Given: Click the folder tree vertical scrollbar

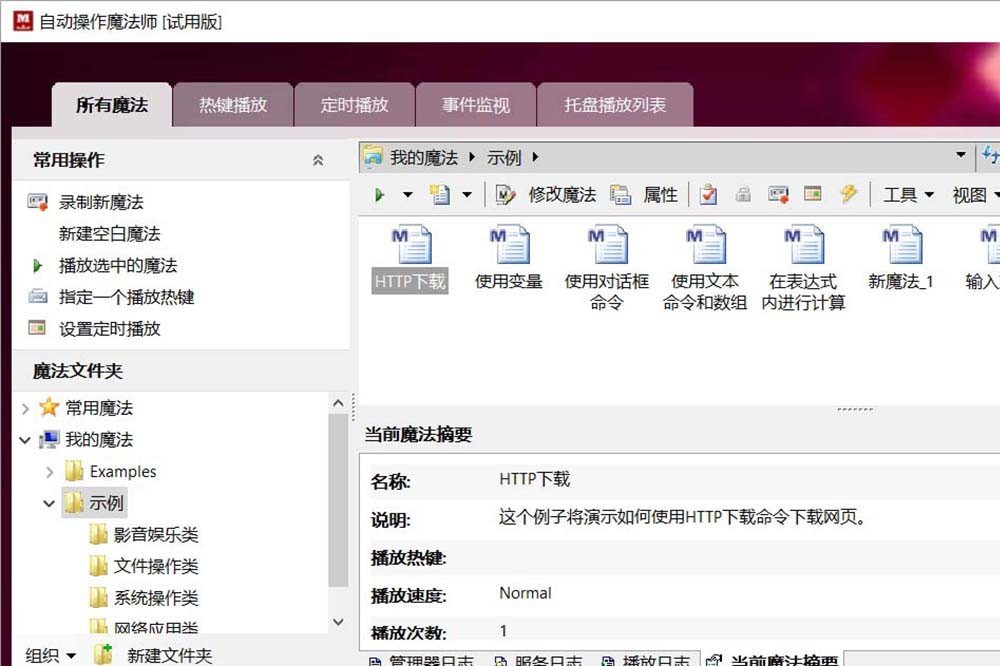Looking at the screenshot, I should (x=338, y=500).
